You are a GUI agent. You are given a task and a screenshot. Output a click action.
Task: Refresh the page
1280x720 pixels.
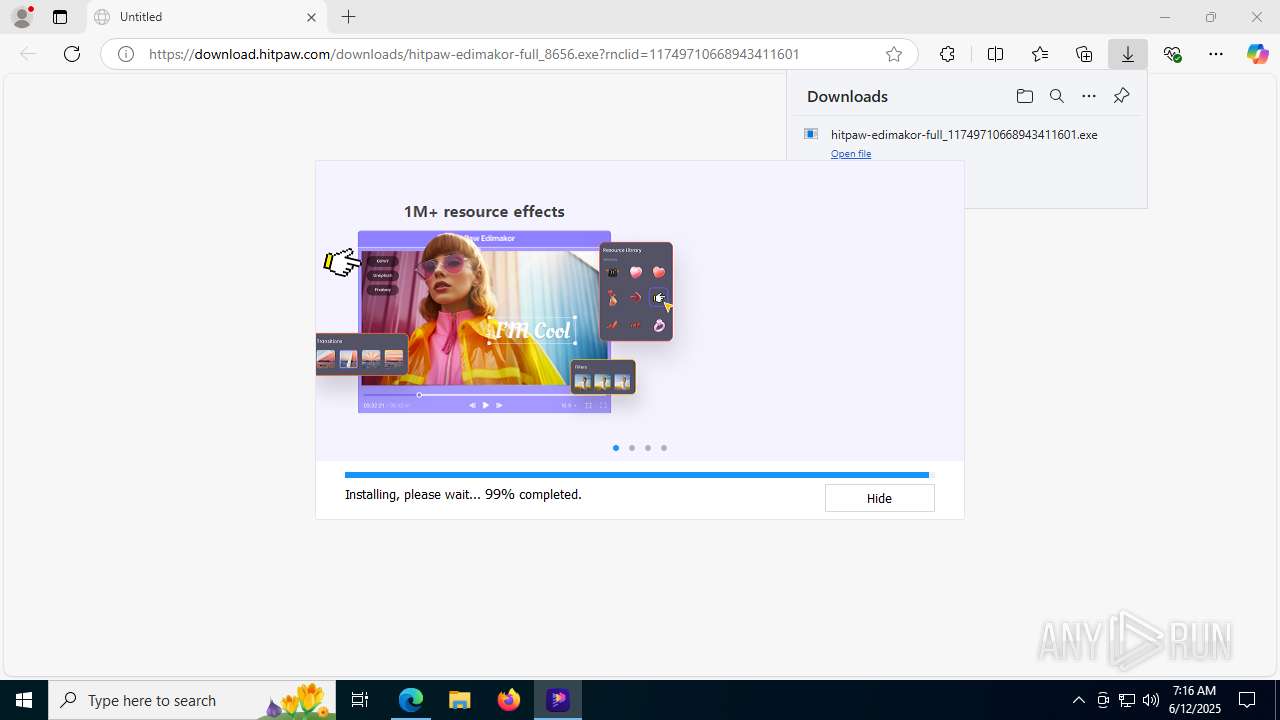click(x=72, y=54)
